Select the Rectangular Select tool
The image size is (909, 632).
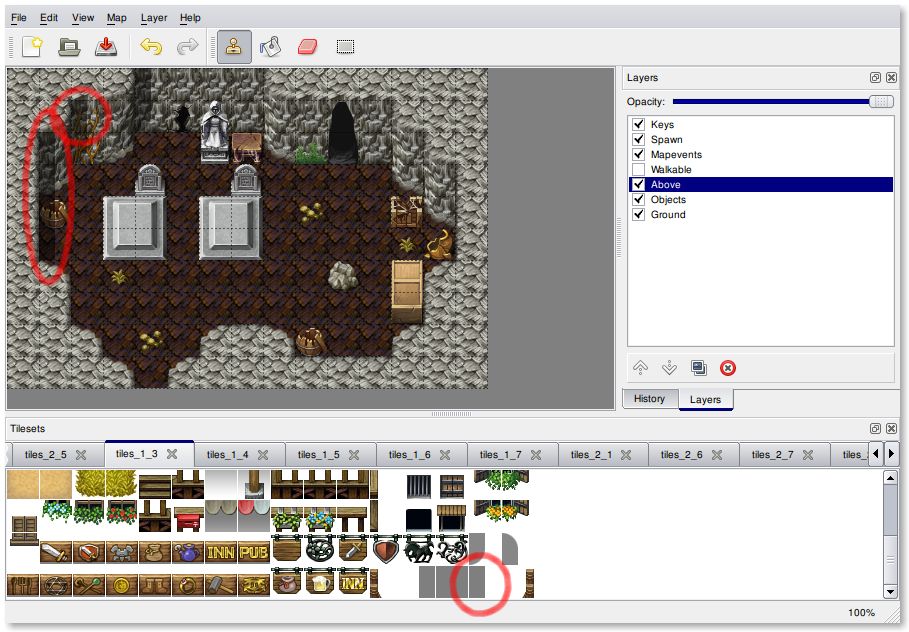[345, 46]
